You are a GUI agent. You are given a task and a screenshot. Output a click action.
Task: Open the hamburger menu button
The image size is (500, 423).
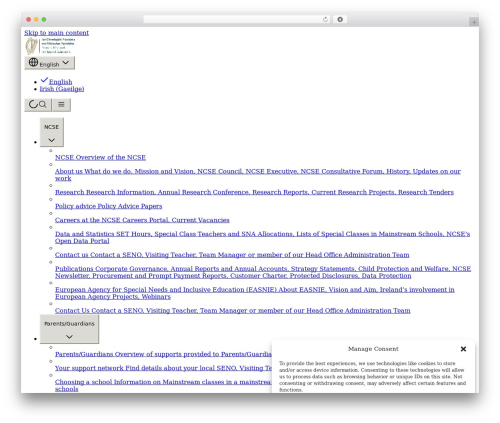pyautogui.click(x=61, y=105)
